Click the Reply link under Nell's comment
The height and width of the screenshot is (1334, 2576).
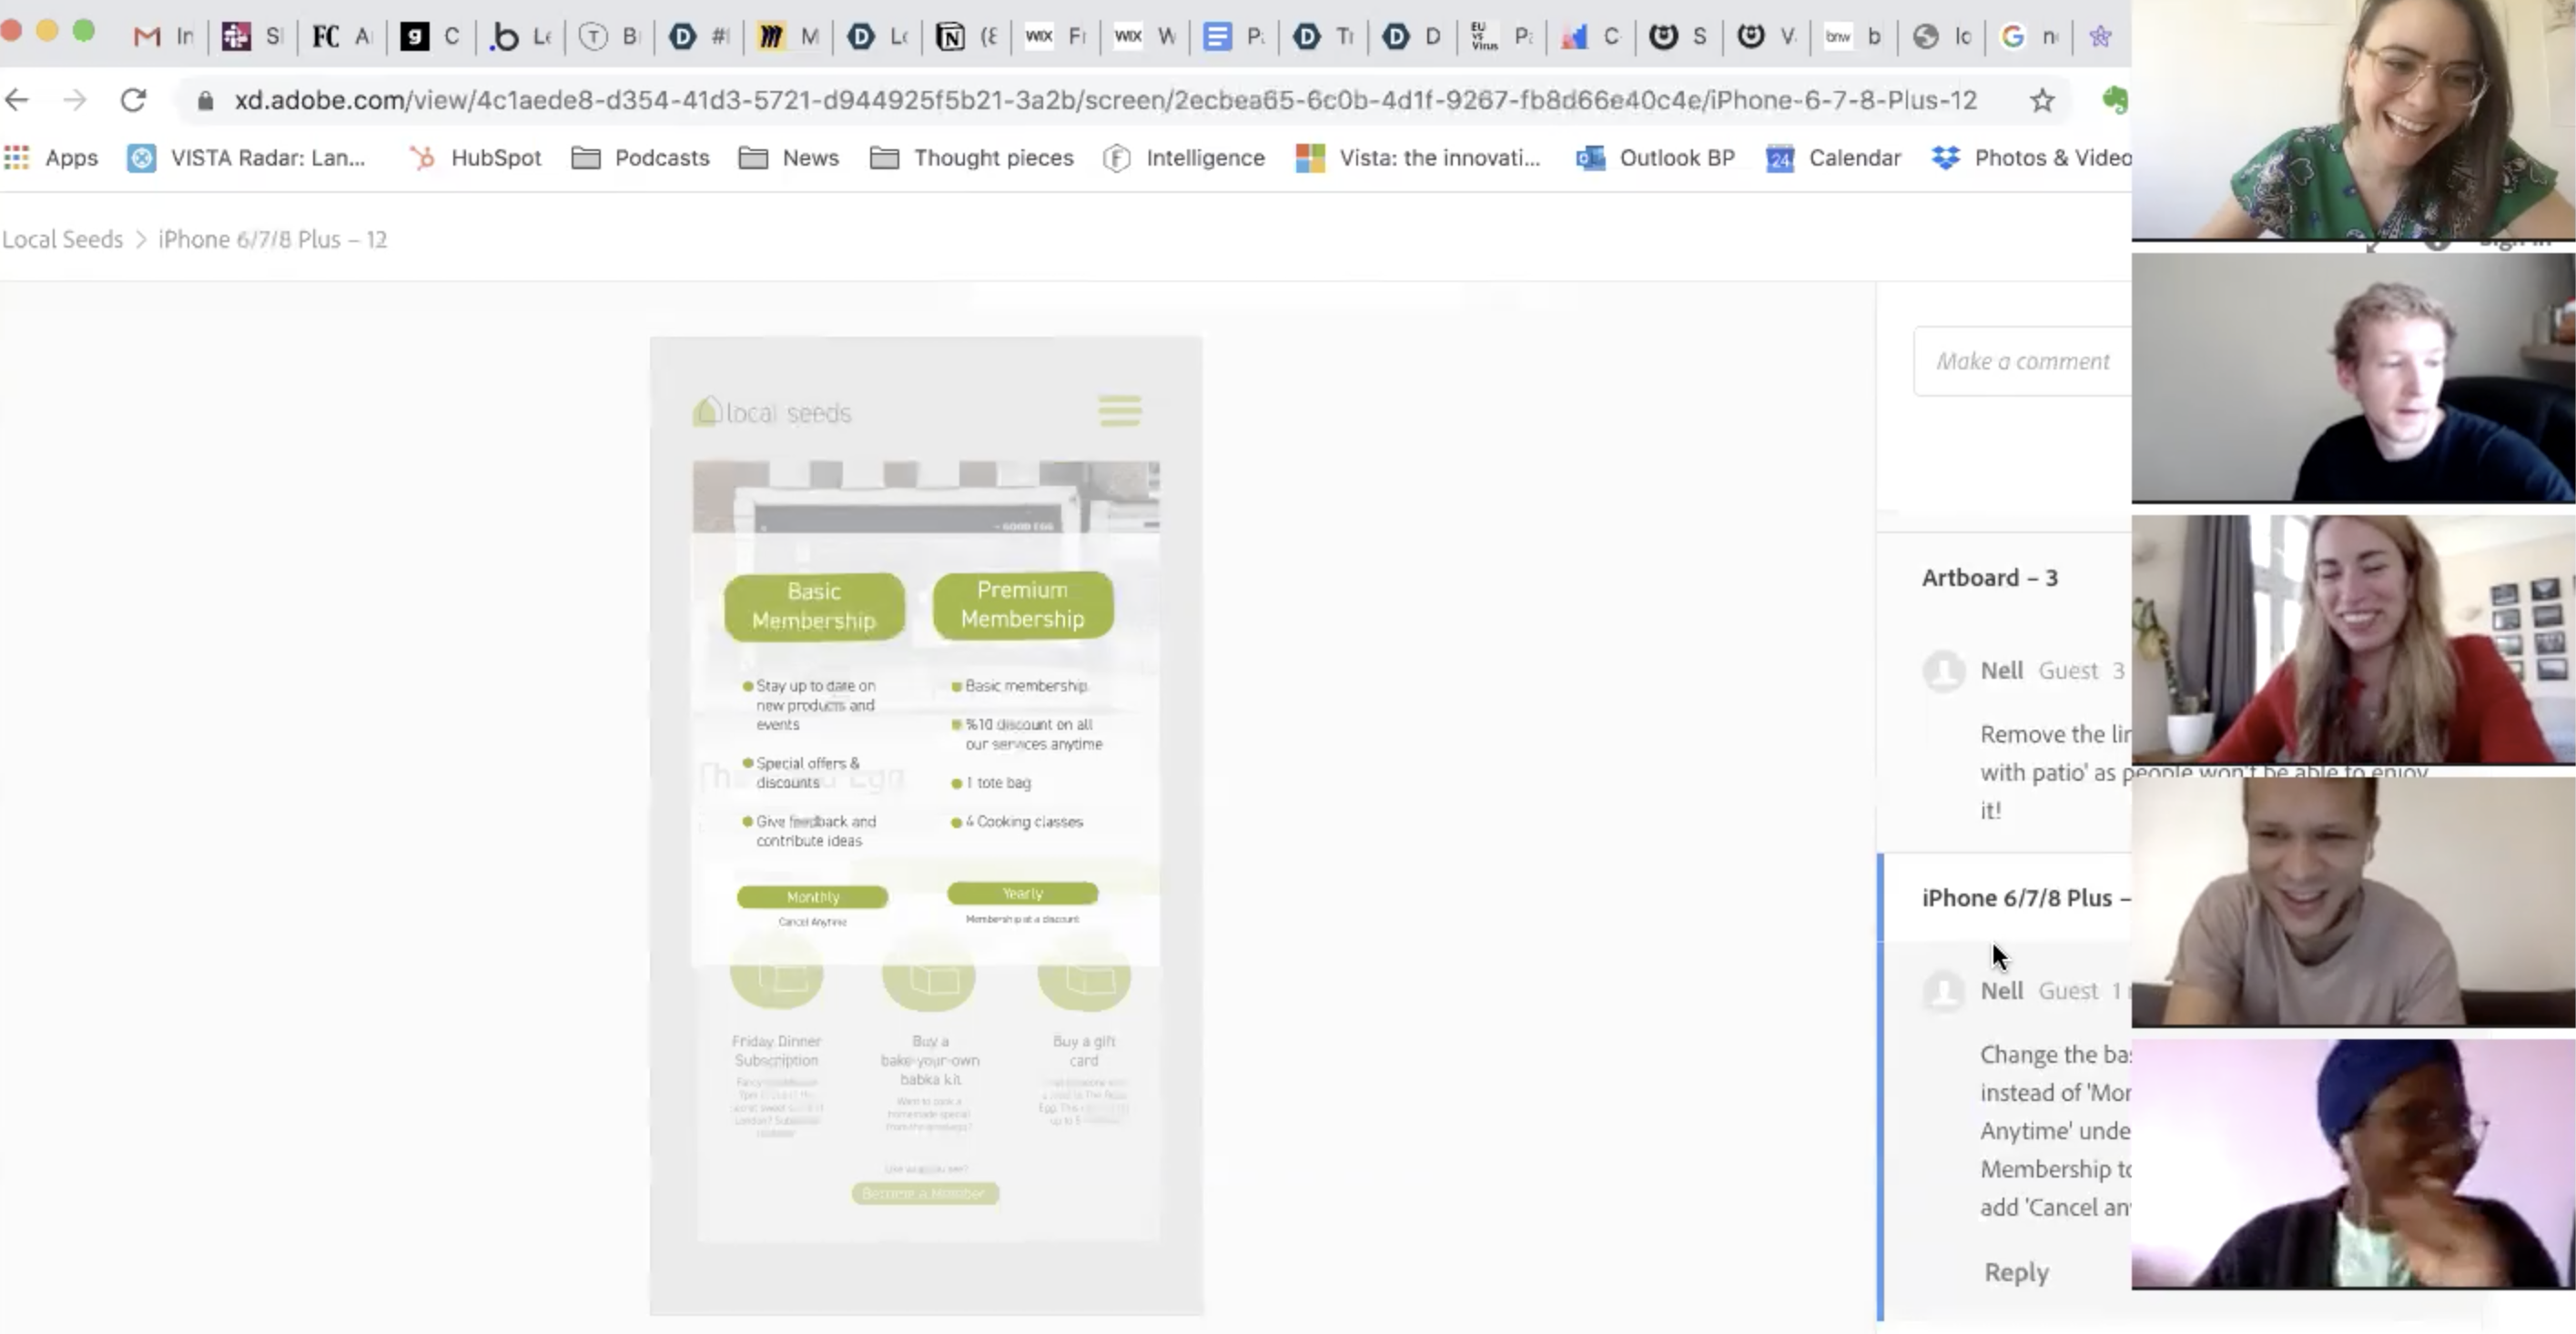pyautogui.click(x=2016, y=1272)
